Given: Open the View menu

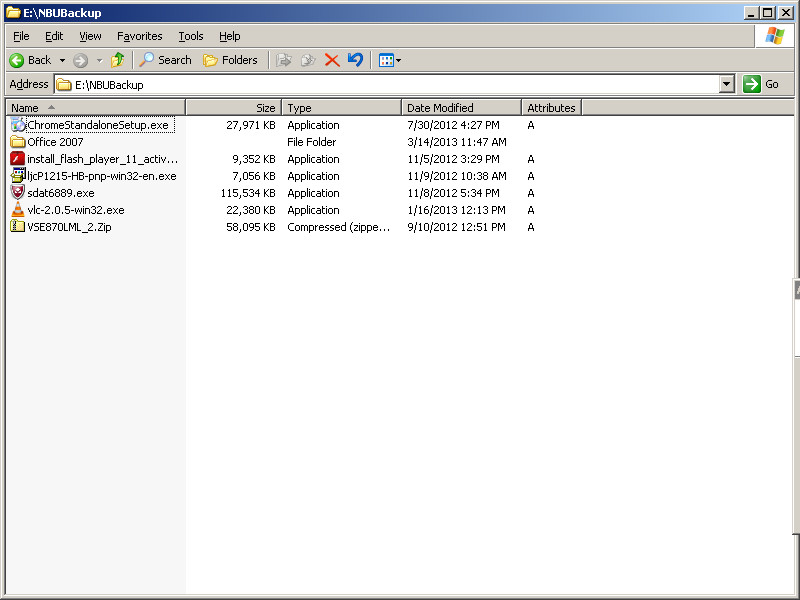Looking at the screenshot, I should pos(90,36).
